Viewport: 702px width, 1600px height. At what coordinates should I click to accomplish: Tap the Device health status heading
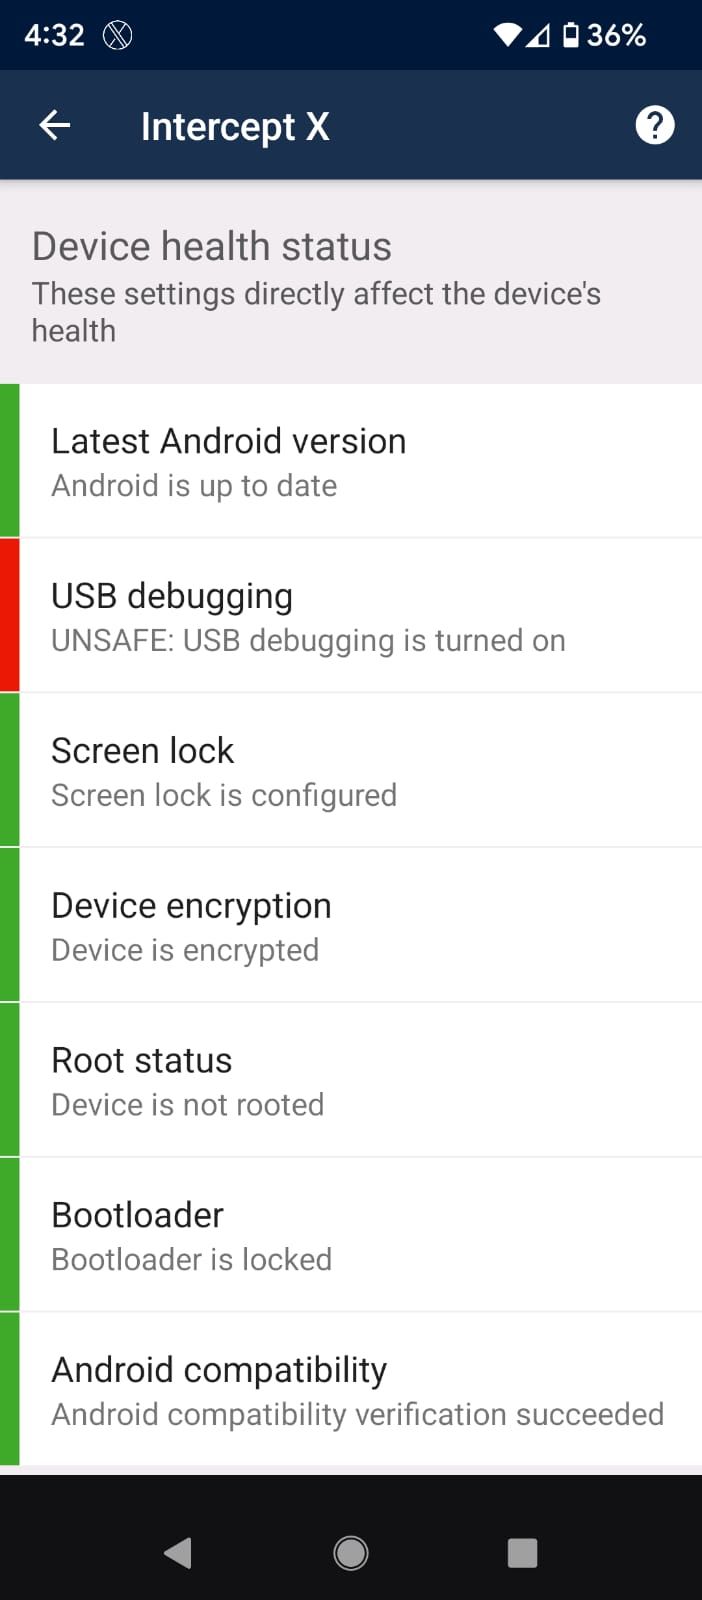coord(212,246)
